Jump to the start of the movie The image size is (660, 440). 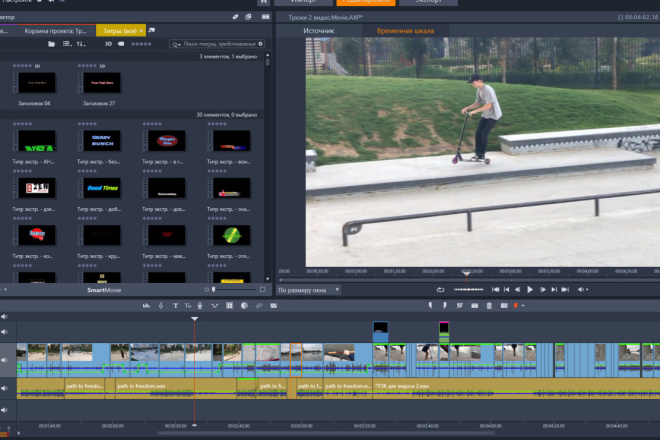[495, 290]
